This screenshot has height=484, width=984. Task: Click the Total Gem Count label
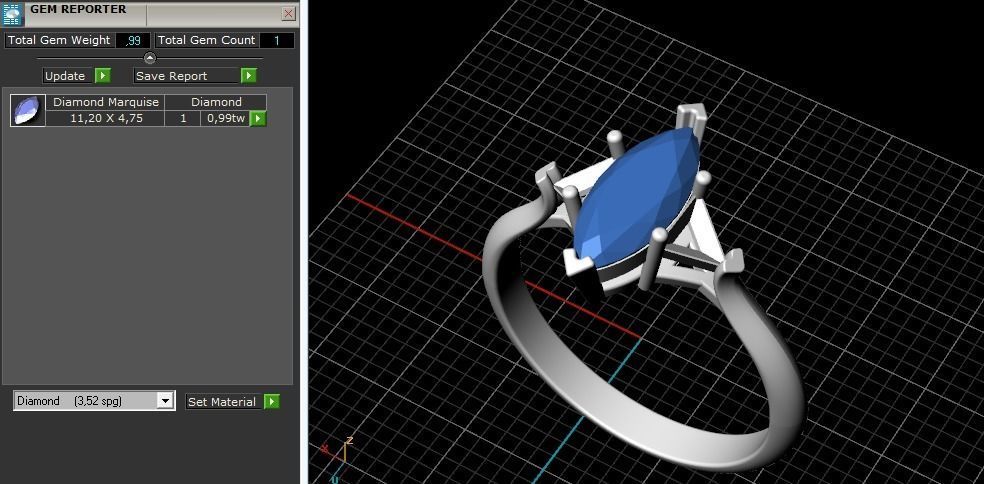[206, 40]
